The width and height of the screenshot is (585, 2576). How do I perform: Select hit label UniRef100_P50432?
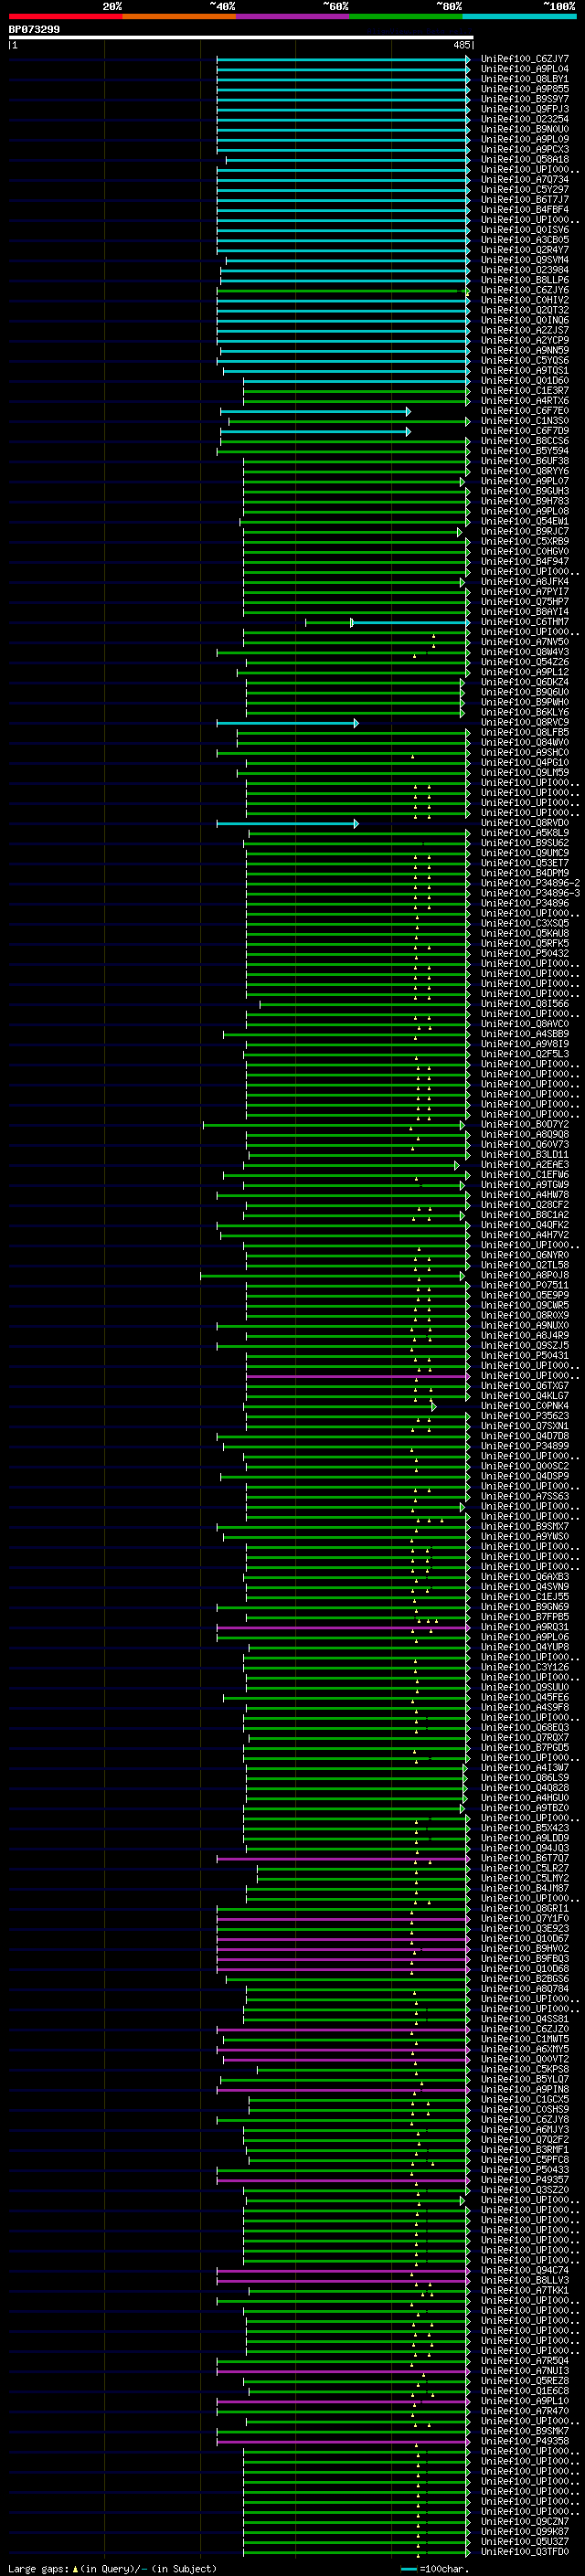(x=524, y=953)
